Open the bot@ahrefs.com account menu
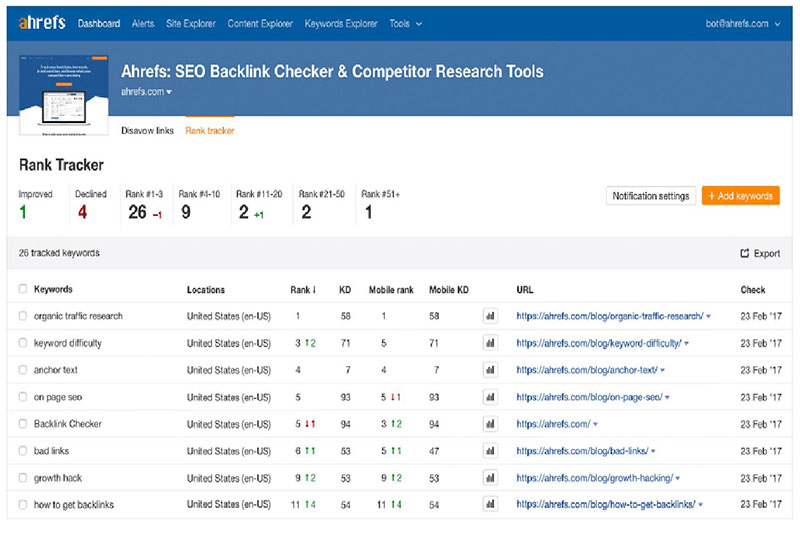This screenshot has height=533, width=800. 743,23
